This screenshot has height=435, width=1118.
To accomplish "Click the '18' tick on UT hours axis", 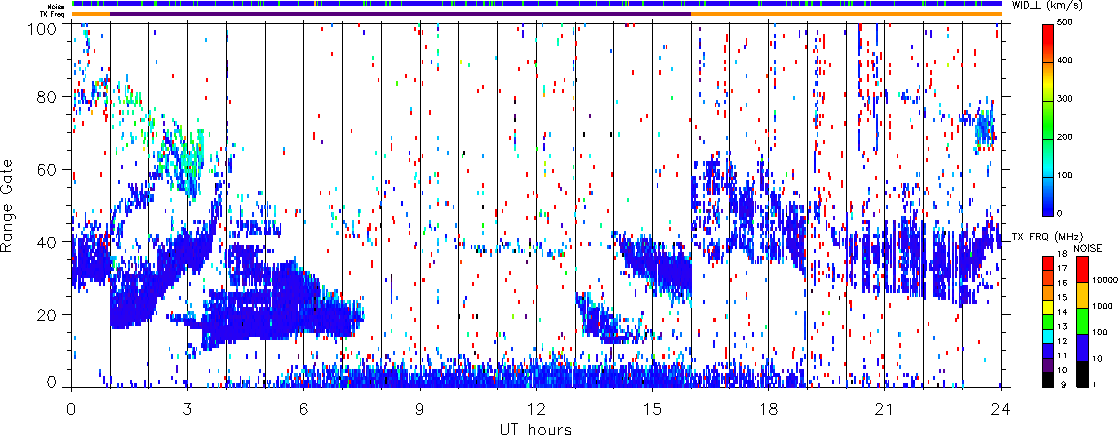I will [x=769, y=409].
